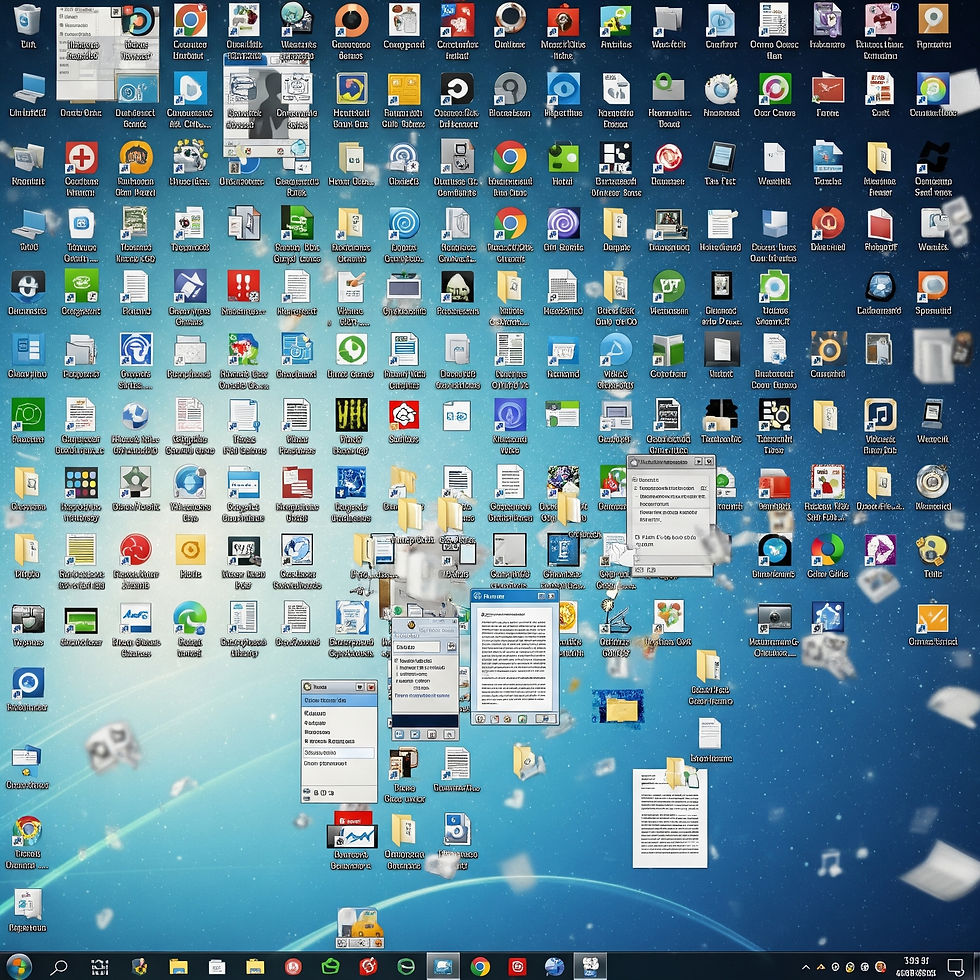This screenshot has width=980, height=980.
Task: Open the camera desktop icon
Action: (774, 618)
